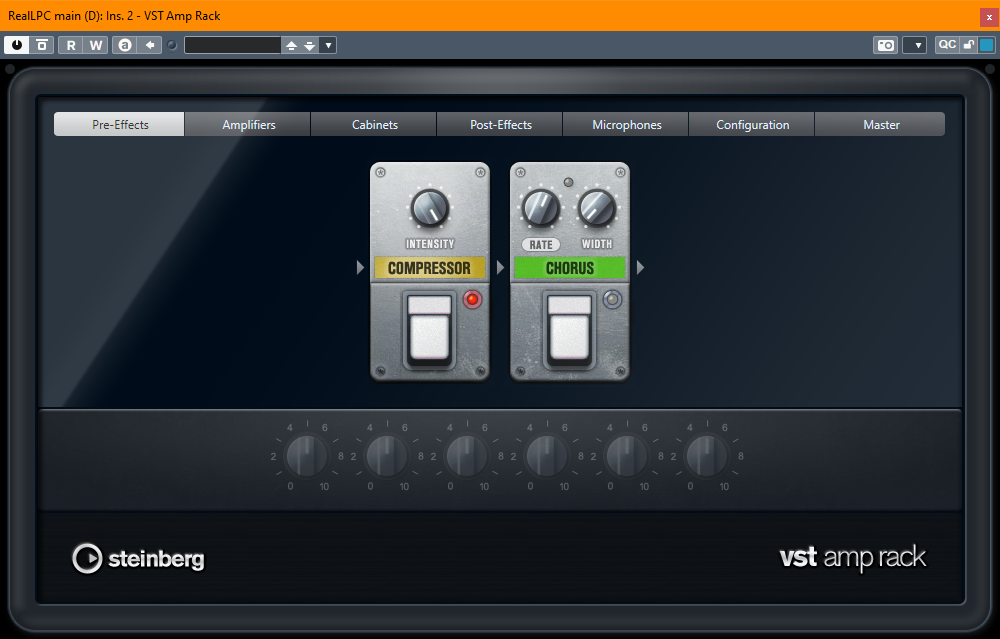Enable Write Automation with the W button
The height and width of the screenshot is (639, 1000).
(x=96, y=45)
